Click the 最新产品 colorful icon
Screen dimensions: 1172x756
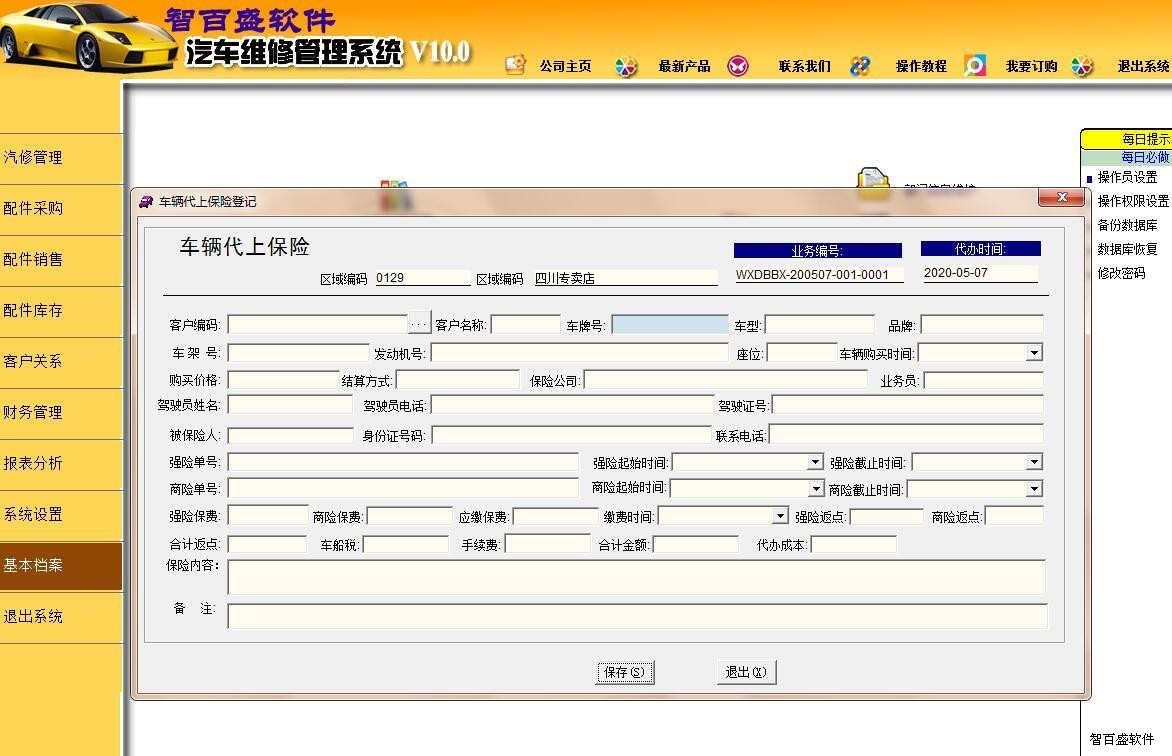click(626, 67)
